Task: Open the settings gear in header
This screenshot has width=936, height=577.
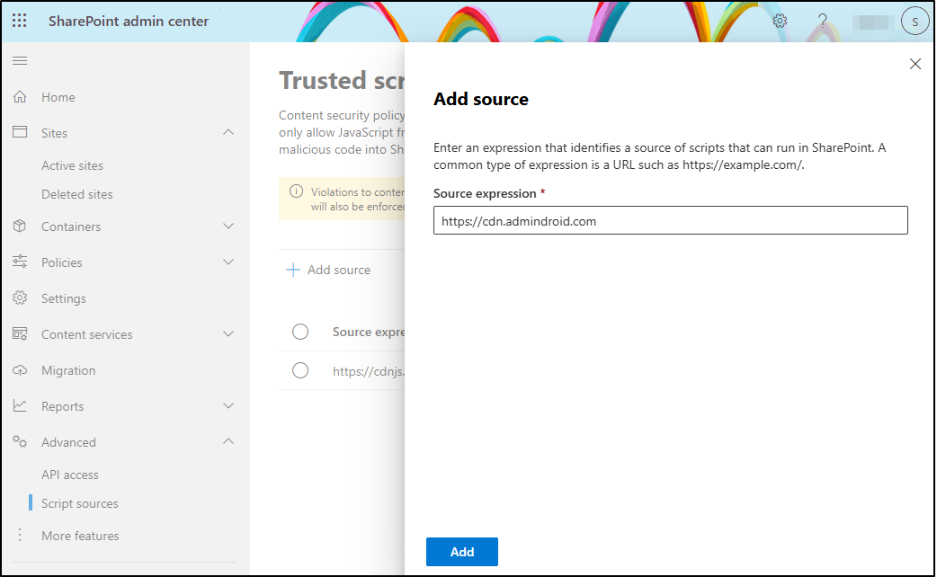Action: 780,21
